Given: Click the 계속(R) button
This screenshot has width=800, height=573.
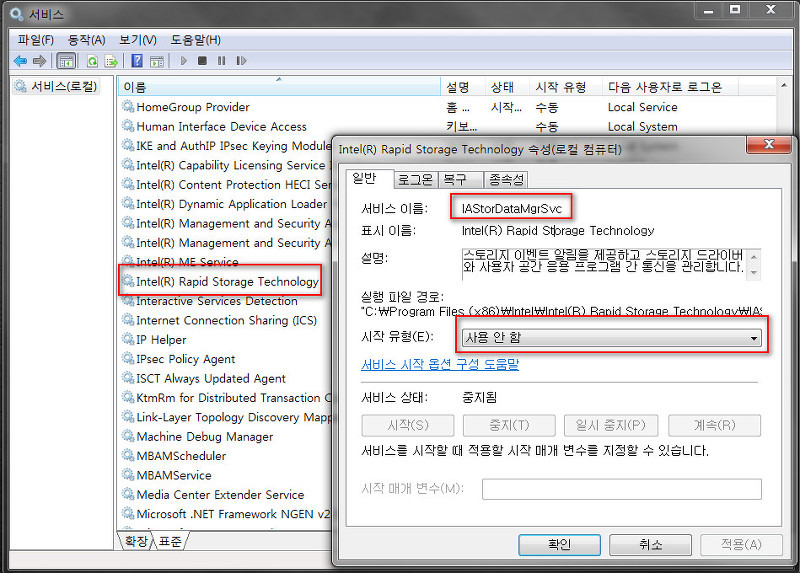Looking at the screenshot, I should click(714, 425).
